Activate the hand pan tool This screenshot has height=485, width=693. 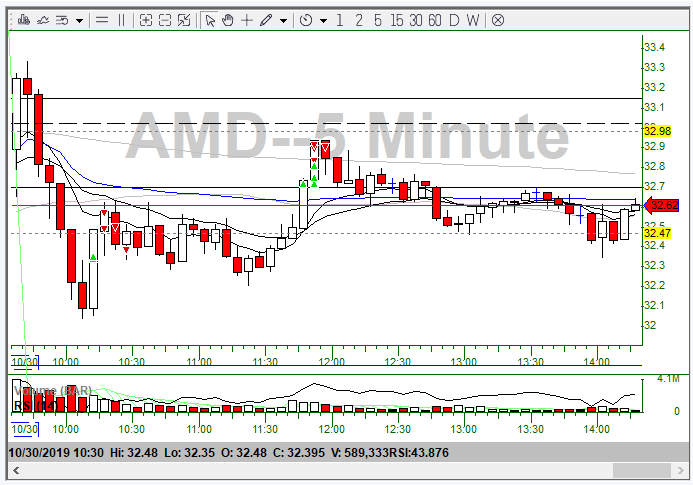tap(228, 20)
